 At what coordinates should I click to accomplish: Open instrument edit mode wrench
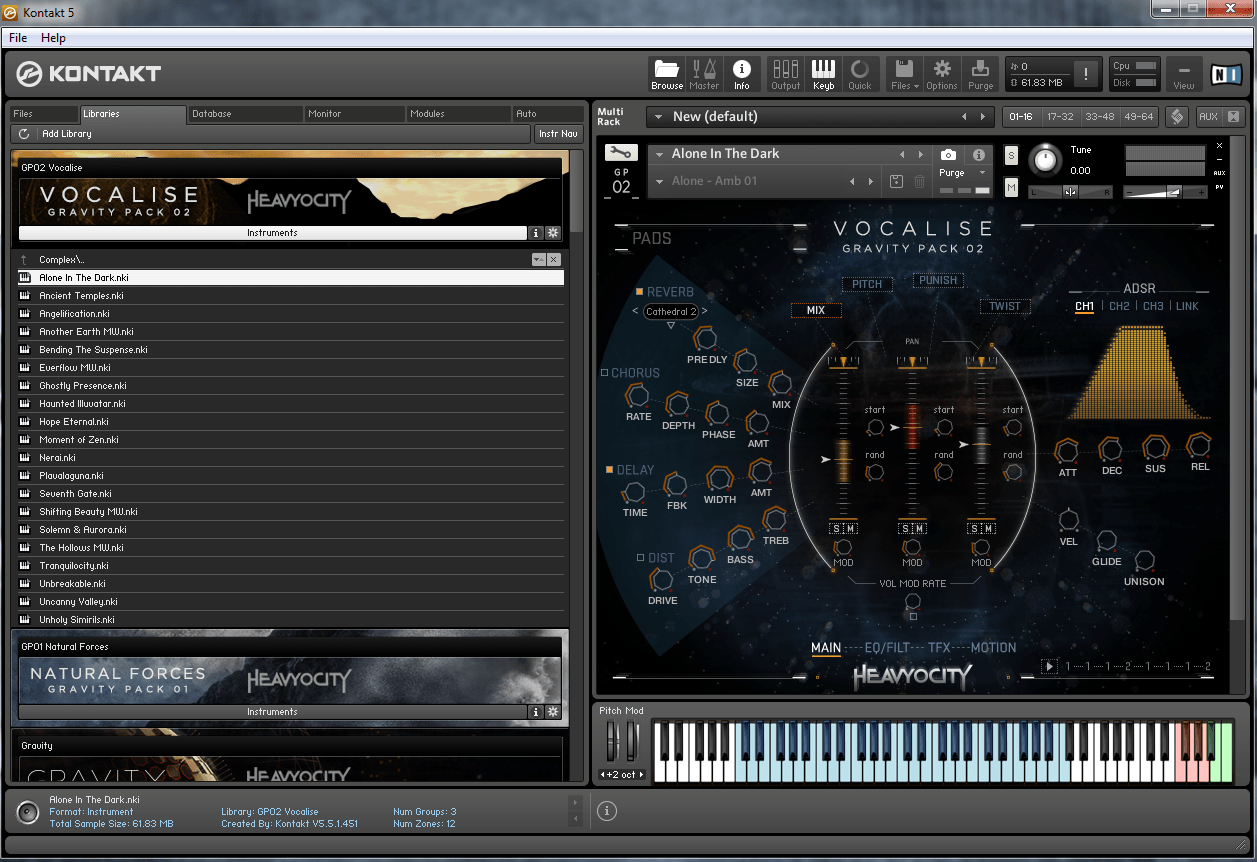point(620,153)
